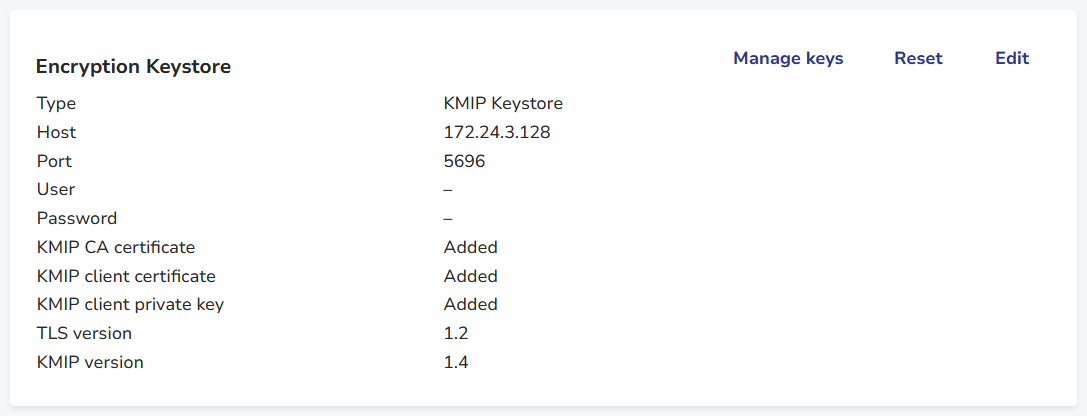
Task: Click the Added status for KMIP CA certificate
Action: (x=470, y=247)
